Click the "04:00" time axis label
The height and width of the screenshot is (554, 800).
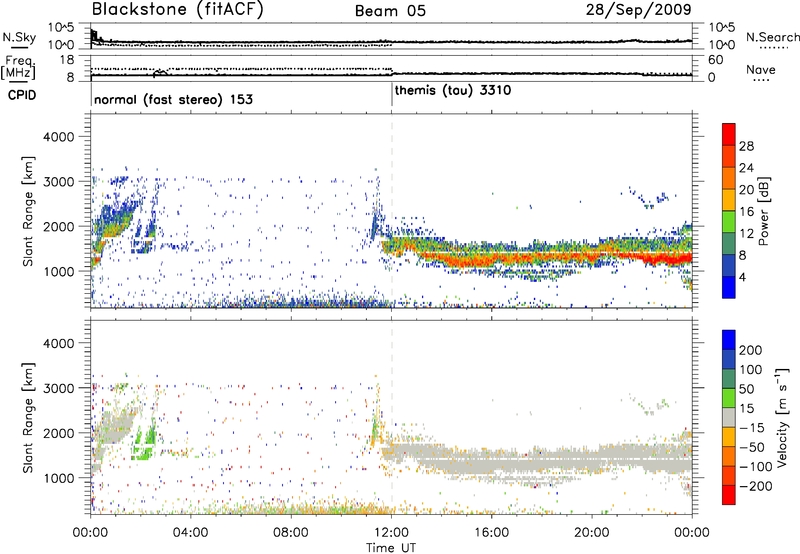[190, 533]
